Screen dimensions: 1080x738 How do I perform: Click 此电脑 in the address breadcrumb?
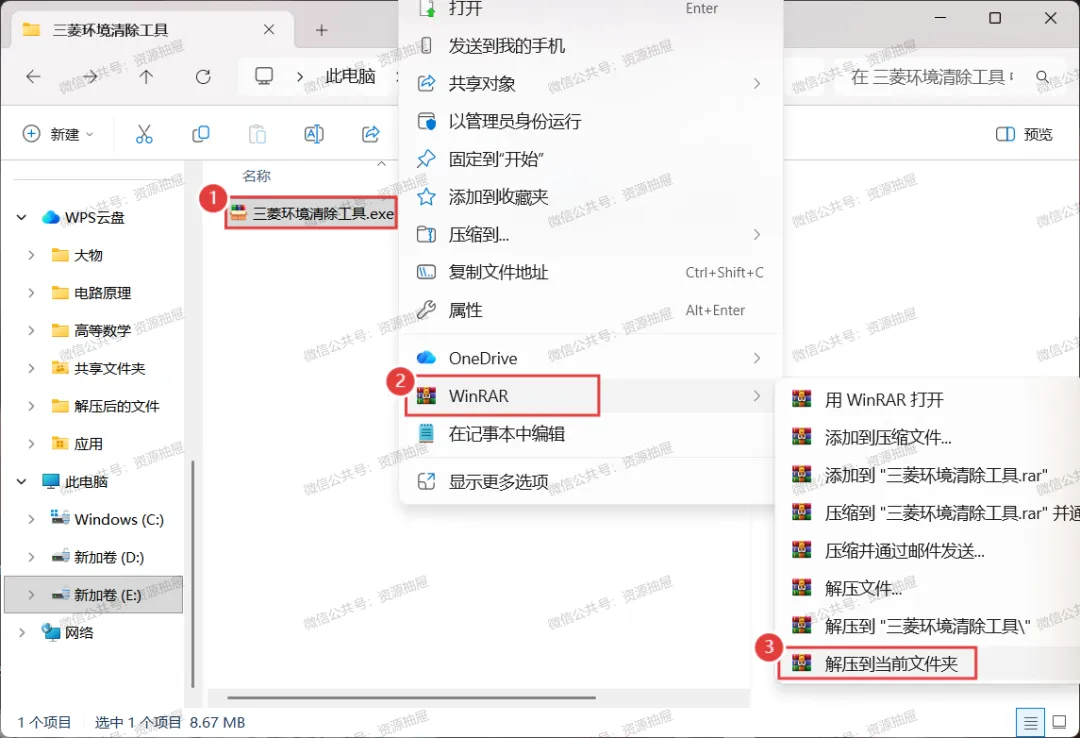pos(350,76)
